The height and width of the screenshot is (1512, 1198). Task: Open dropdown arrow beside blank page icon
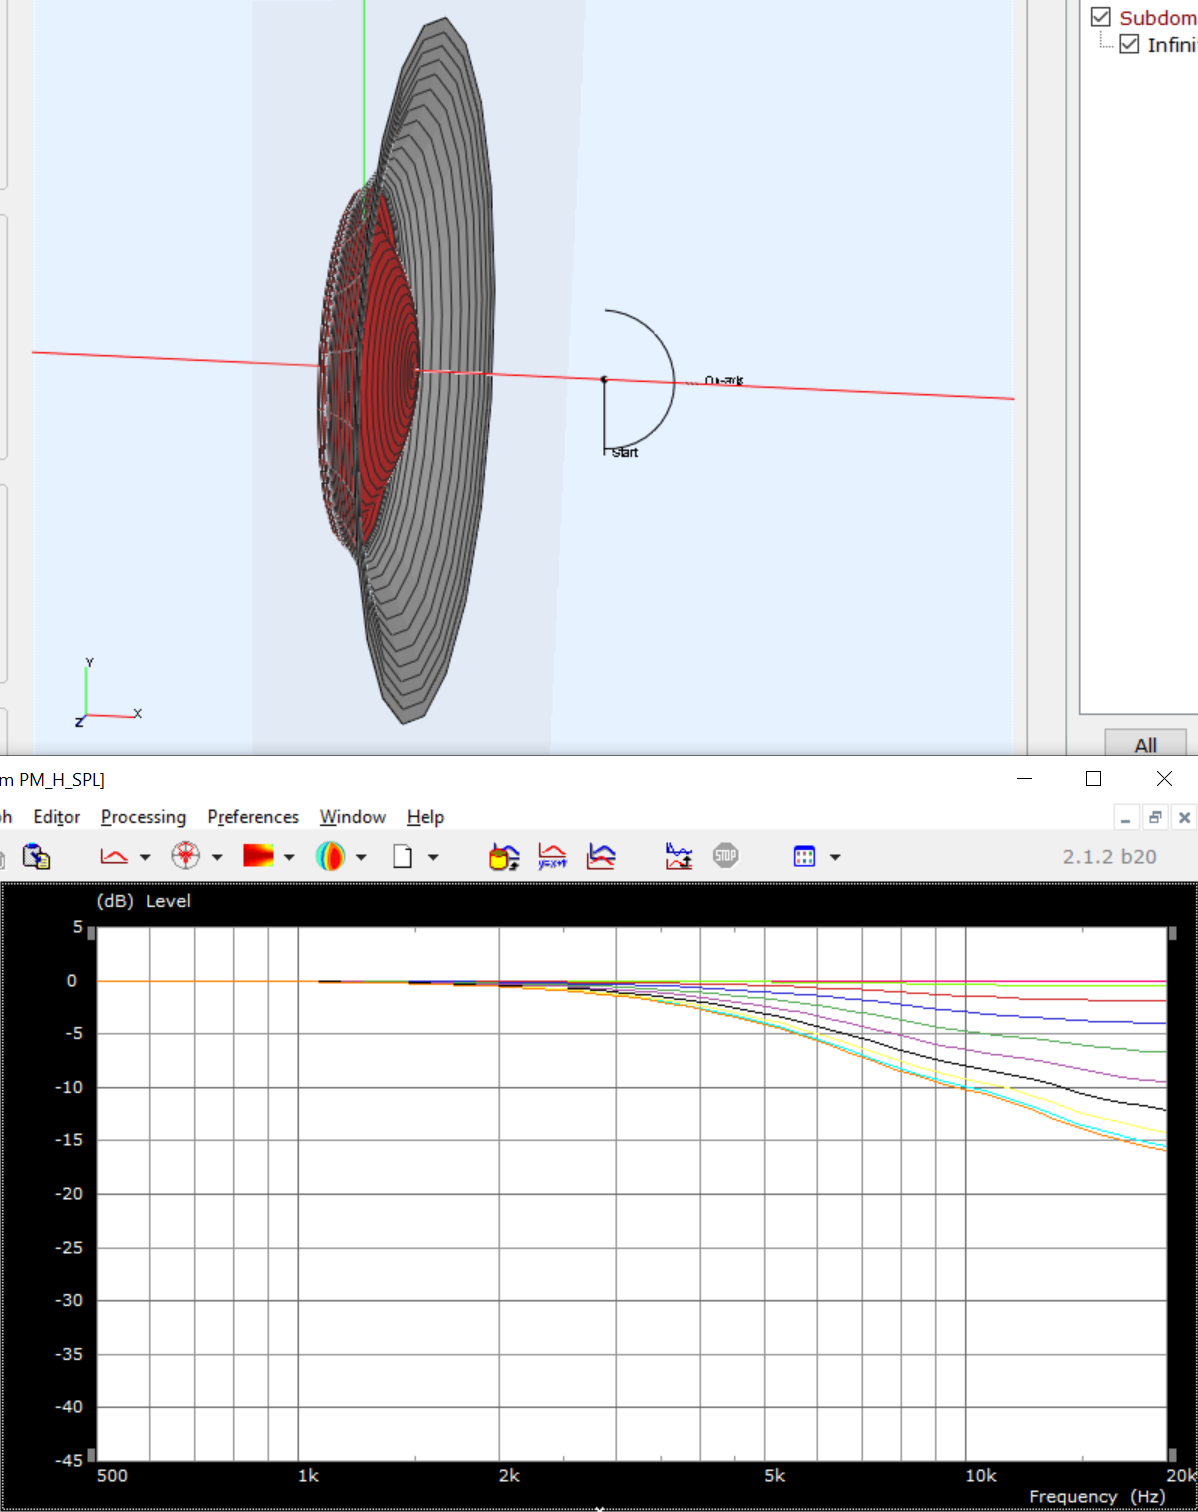click(x=433, y=858)
